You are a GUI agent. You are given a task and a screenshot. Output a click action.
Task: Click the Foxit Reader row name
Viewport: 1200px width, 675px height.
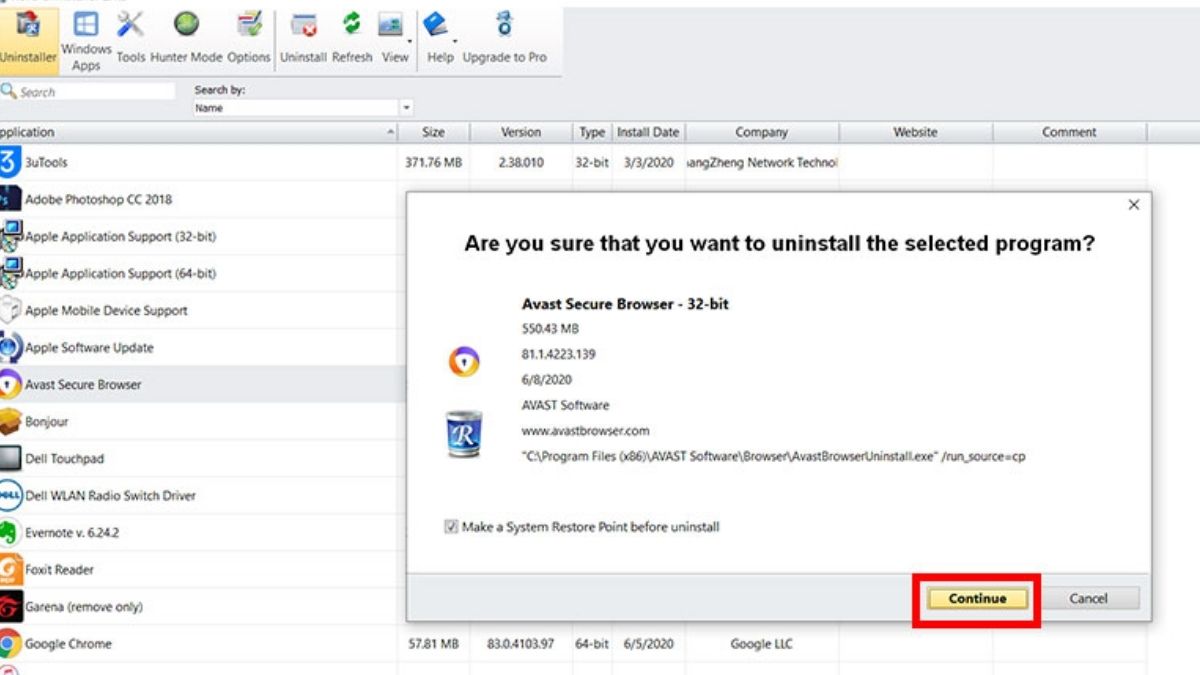(59, 569)
